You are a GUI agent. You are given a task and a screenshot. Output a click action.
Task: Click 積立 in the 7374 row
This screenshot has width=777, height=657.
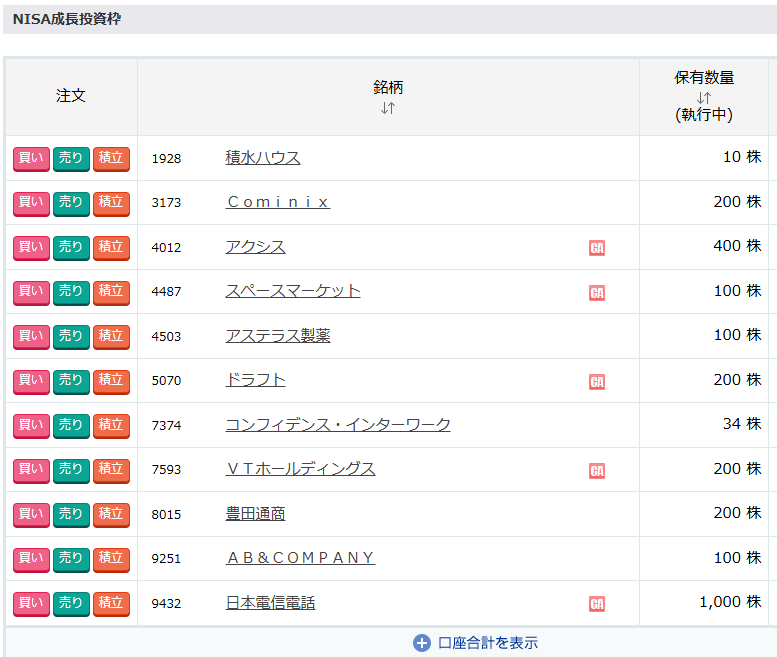[111, 426]
